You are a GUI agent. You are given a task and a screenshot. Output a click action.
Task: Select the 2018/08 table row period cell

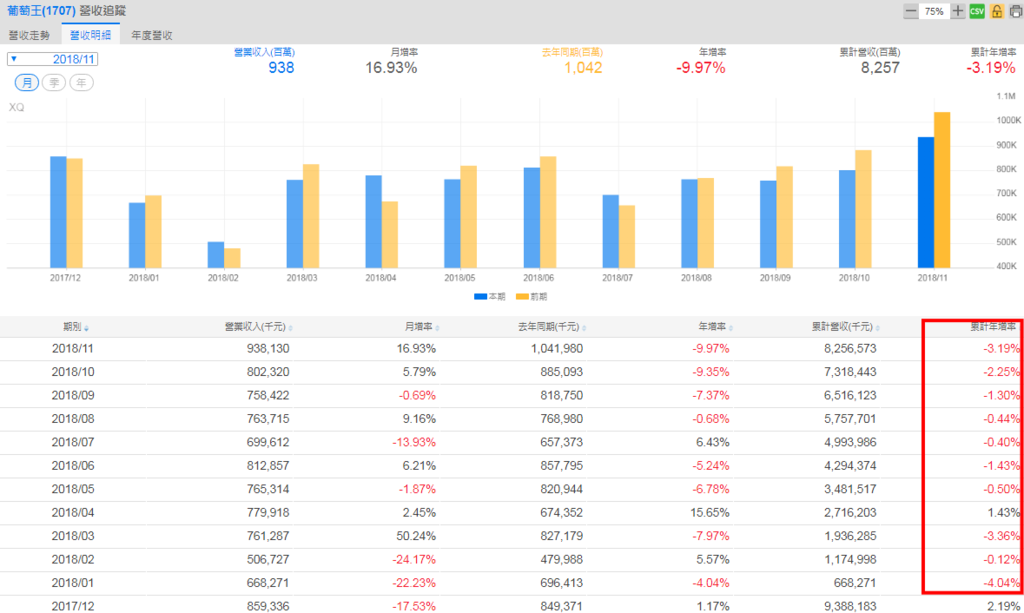tap(72, 419)
